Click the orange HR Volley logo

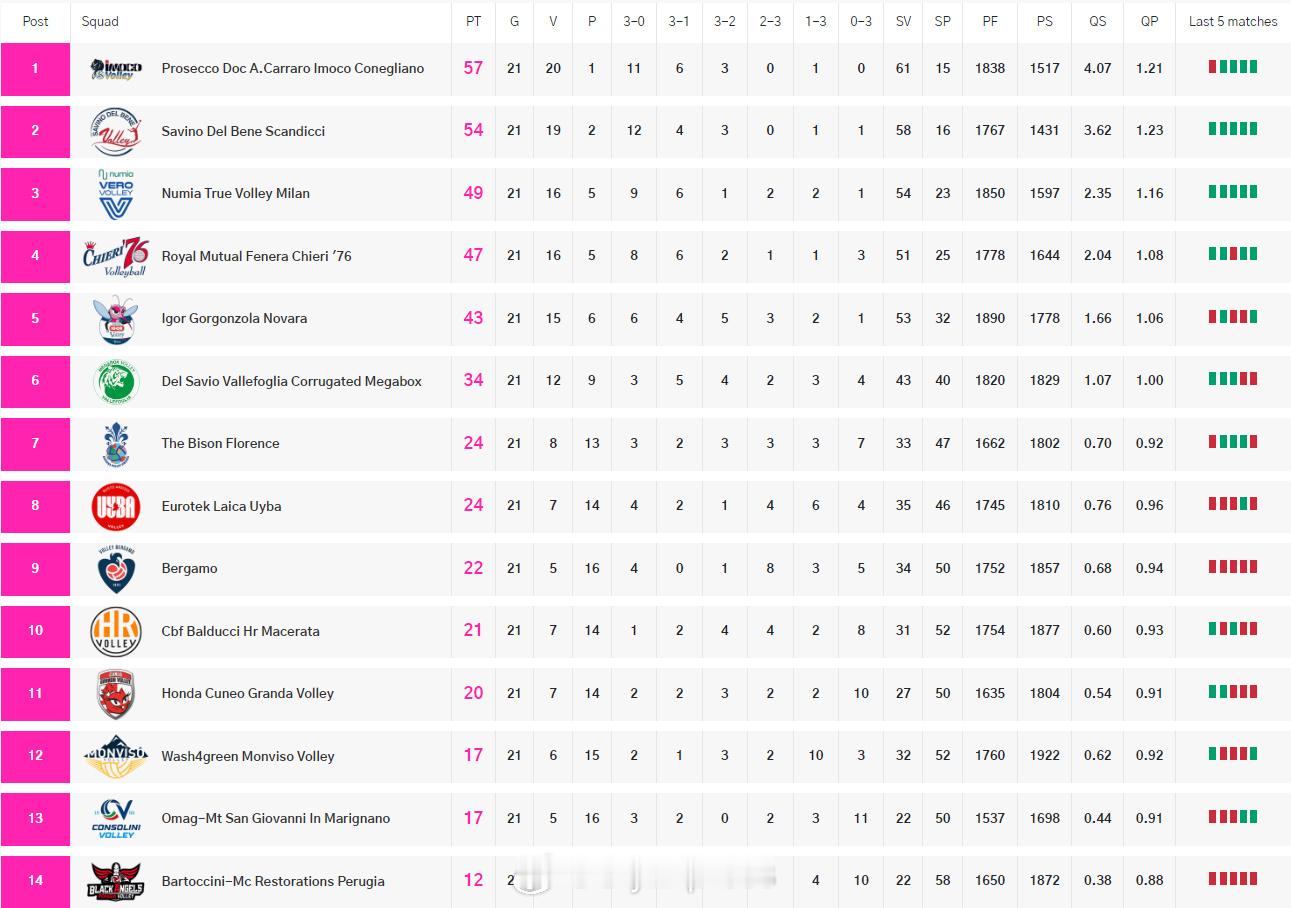pos(116,631)
